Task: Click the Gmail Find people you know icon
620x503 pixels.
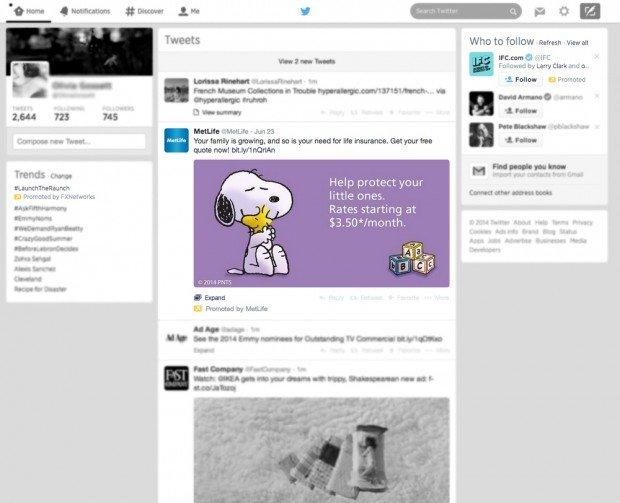Action: (479, 171)
